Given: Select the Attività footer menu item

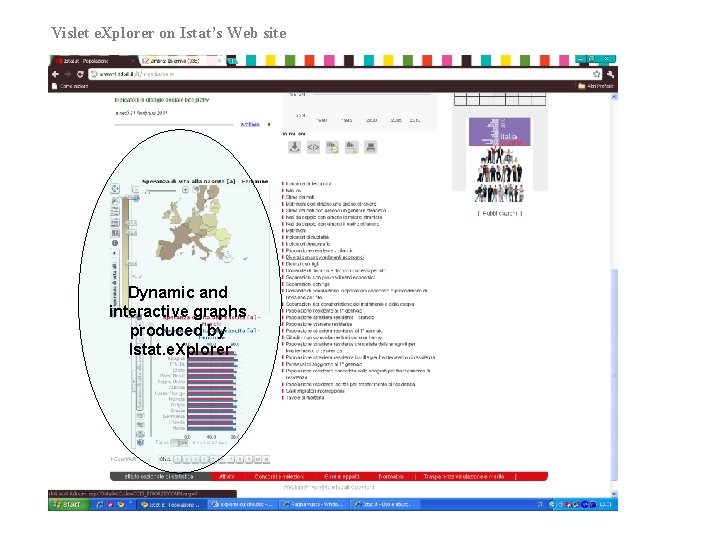Looking at the screenshot, I should point(227,477).
